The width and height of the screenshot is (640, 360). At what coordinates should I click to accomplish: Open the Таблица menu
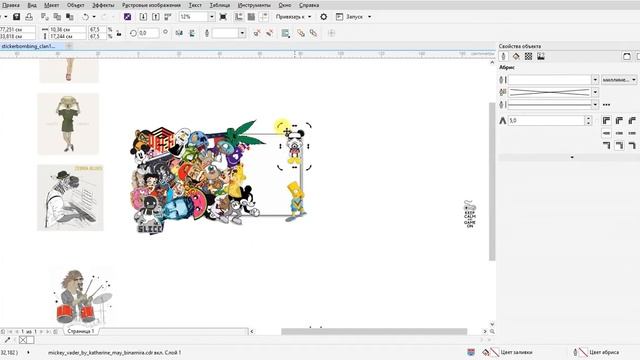220,5
